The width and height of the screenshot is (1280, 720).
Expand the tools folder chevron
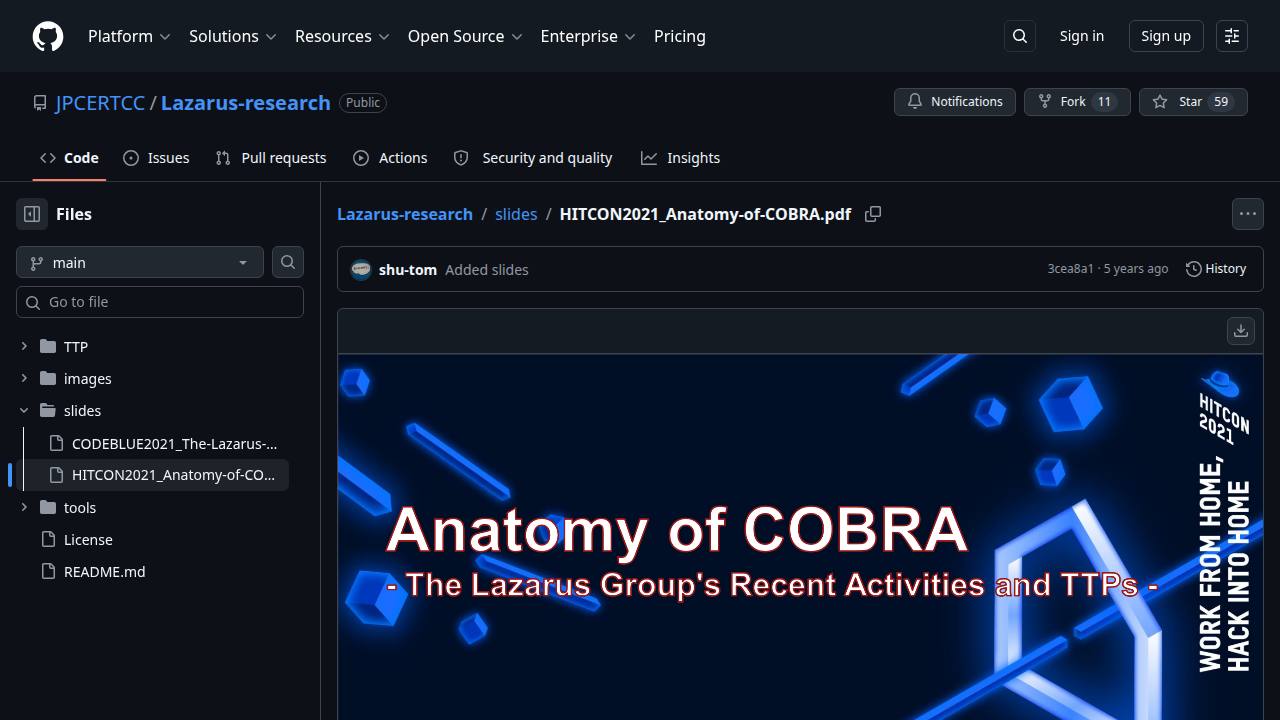click(24, 507)
